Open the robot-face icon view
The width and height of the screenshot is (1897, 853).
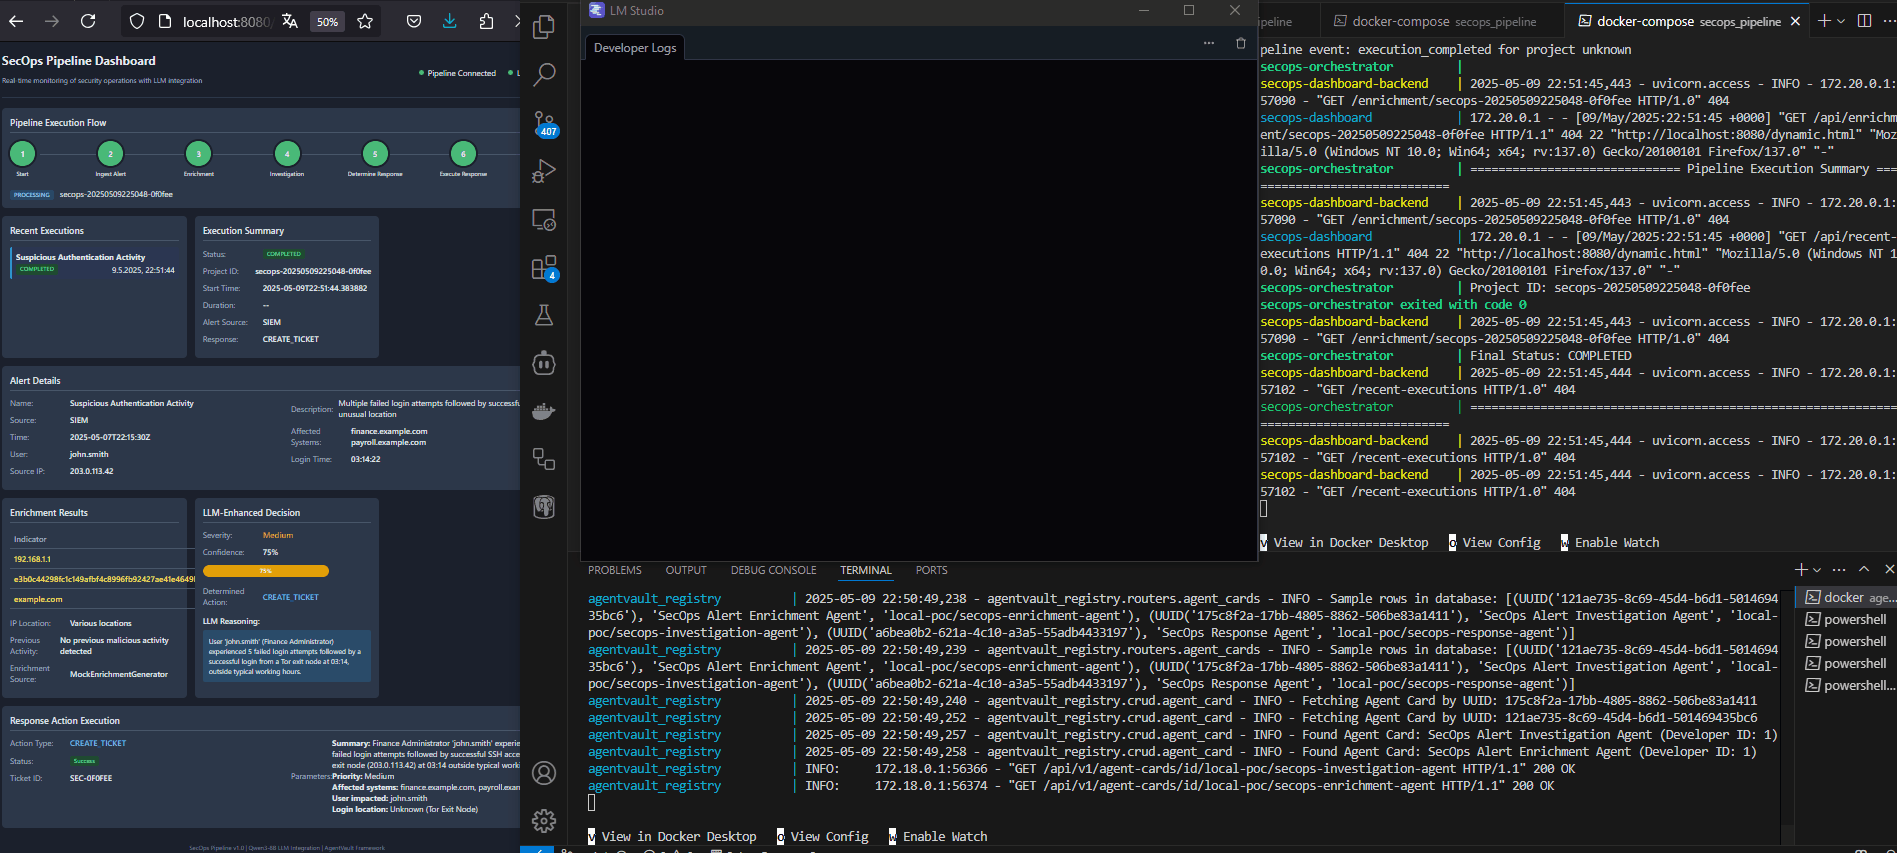point(544,363)
